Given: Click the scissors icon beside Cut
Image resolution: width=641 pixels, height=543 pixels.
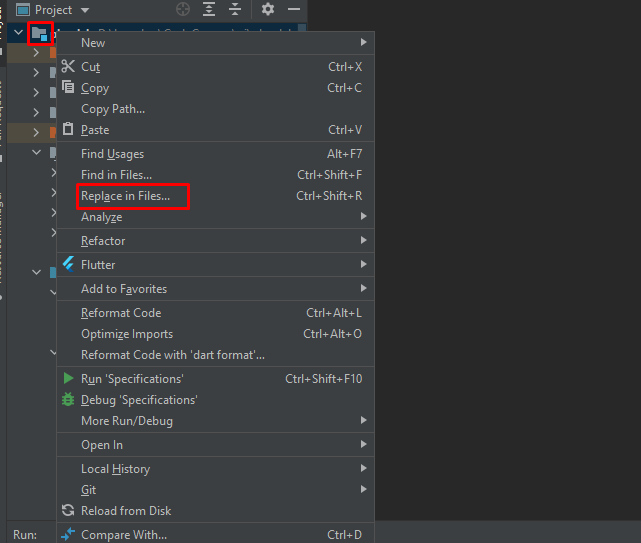Looking at the screenshot, I should tap(68, 67).
